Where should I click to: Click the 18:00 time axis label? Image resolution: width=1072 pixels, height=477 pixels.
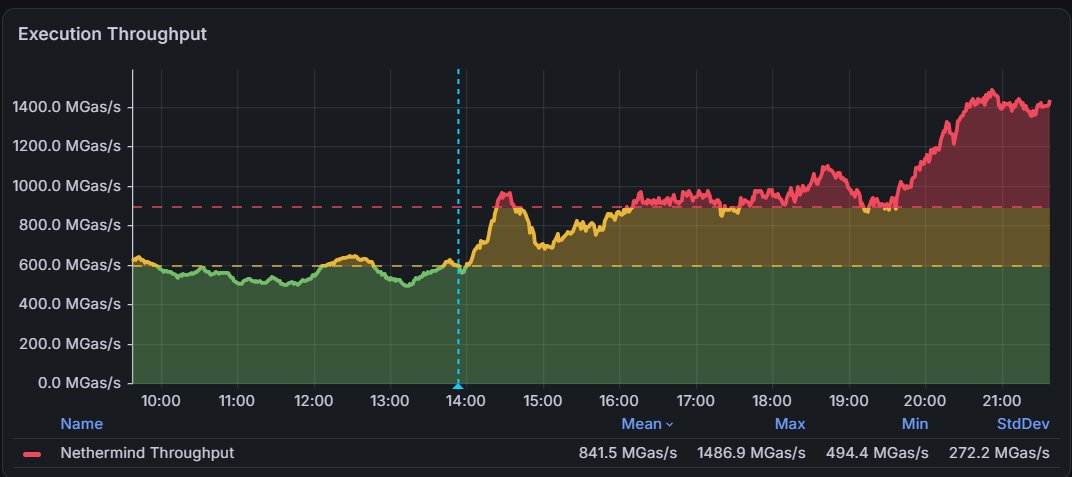tap(773, 401)
